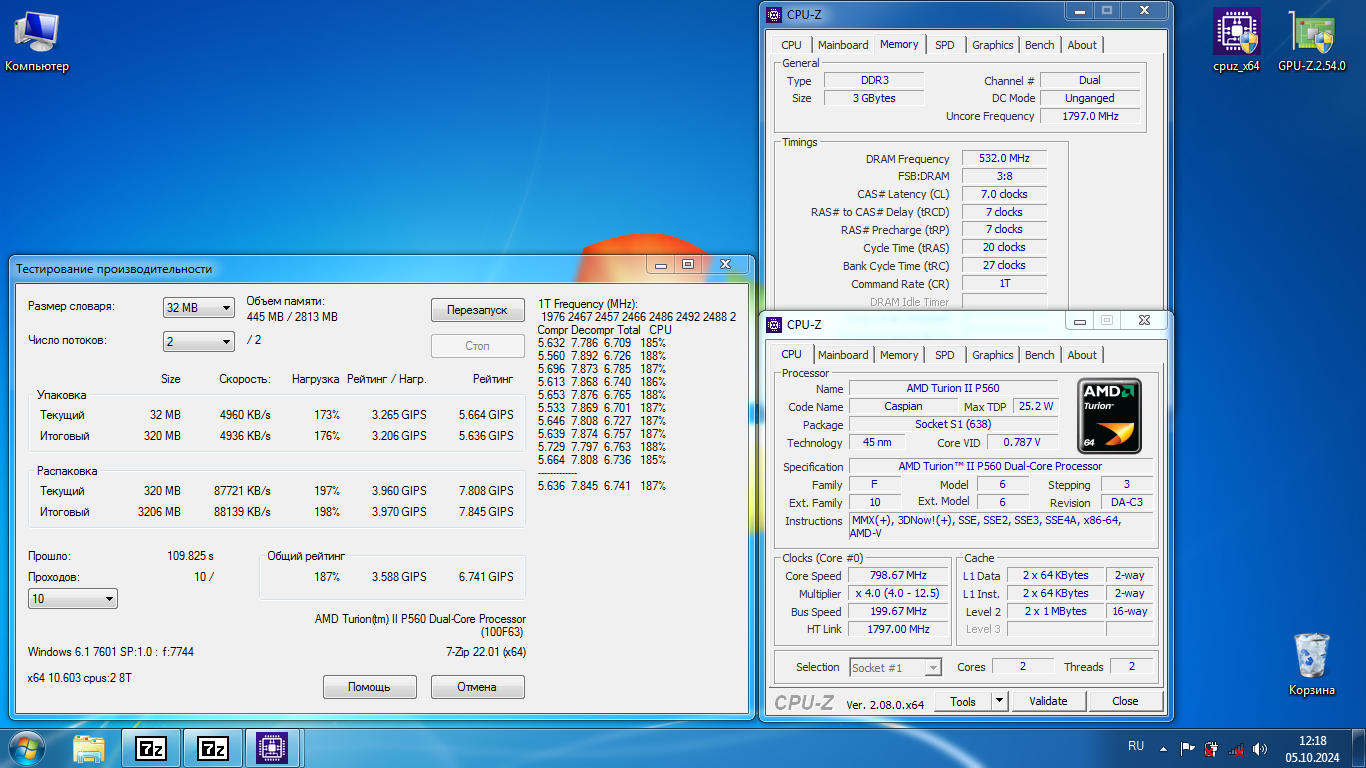The image size is (1366, 768).
Task: Click the DRAM Frequency value 532.0 MHz
Action: point(1004,159)
